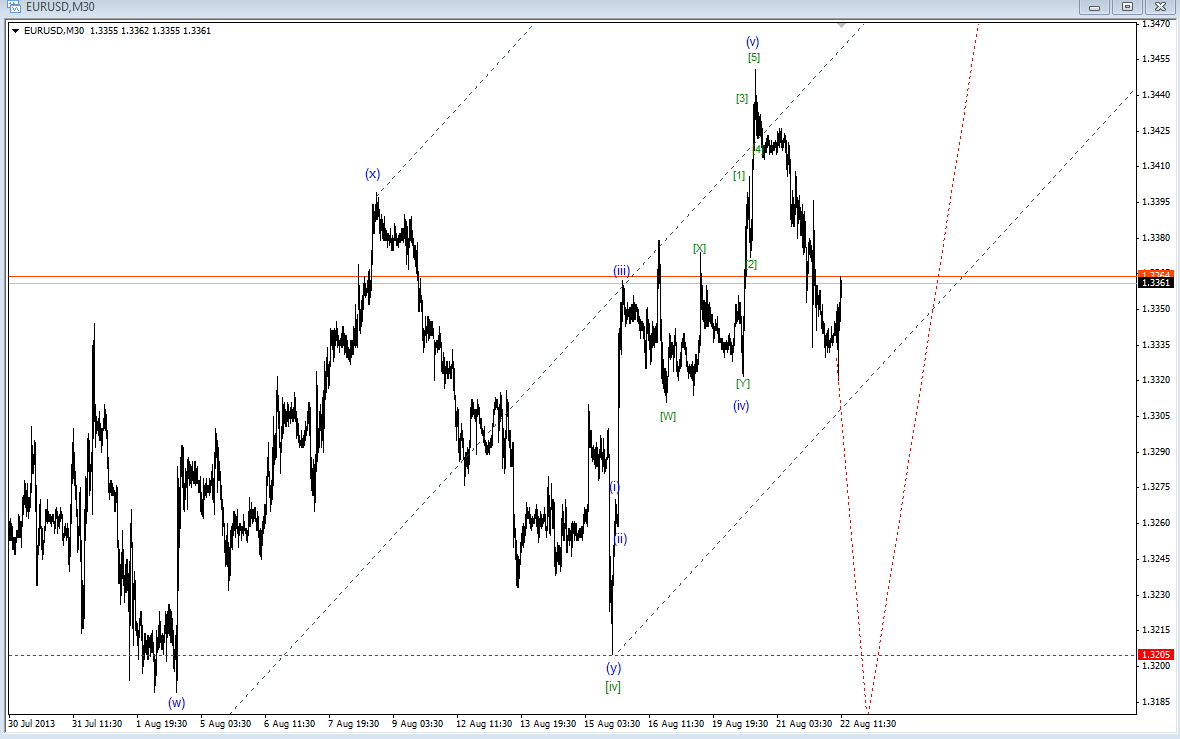Select the blue (v) wave label at top
The image size is (1180, 739).
click(x=753, y=42)
